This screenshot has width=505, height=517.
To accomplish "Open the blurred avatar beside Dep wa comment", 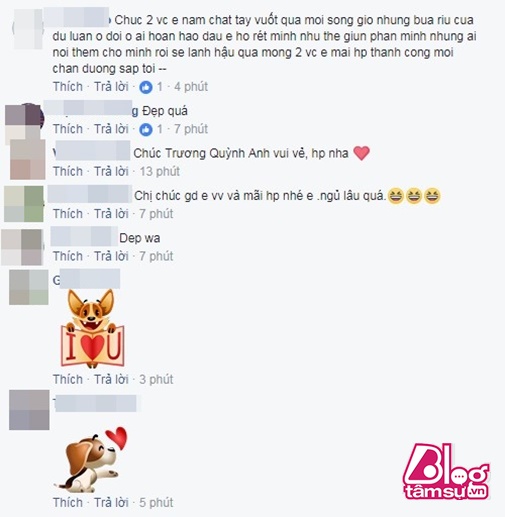I will tap(22, 247).
